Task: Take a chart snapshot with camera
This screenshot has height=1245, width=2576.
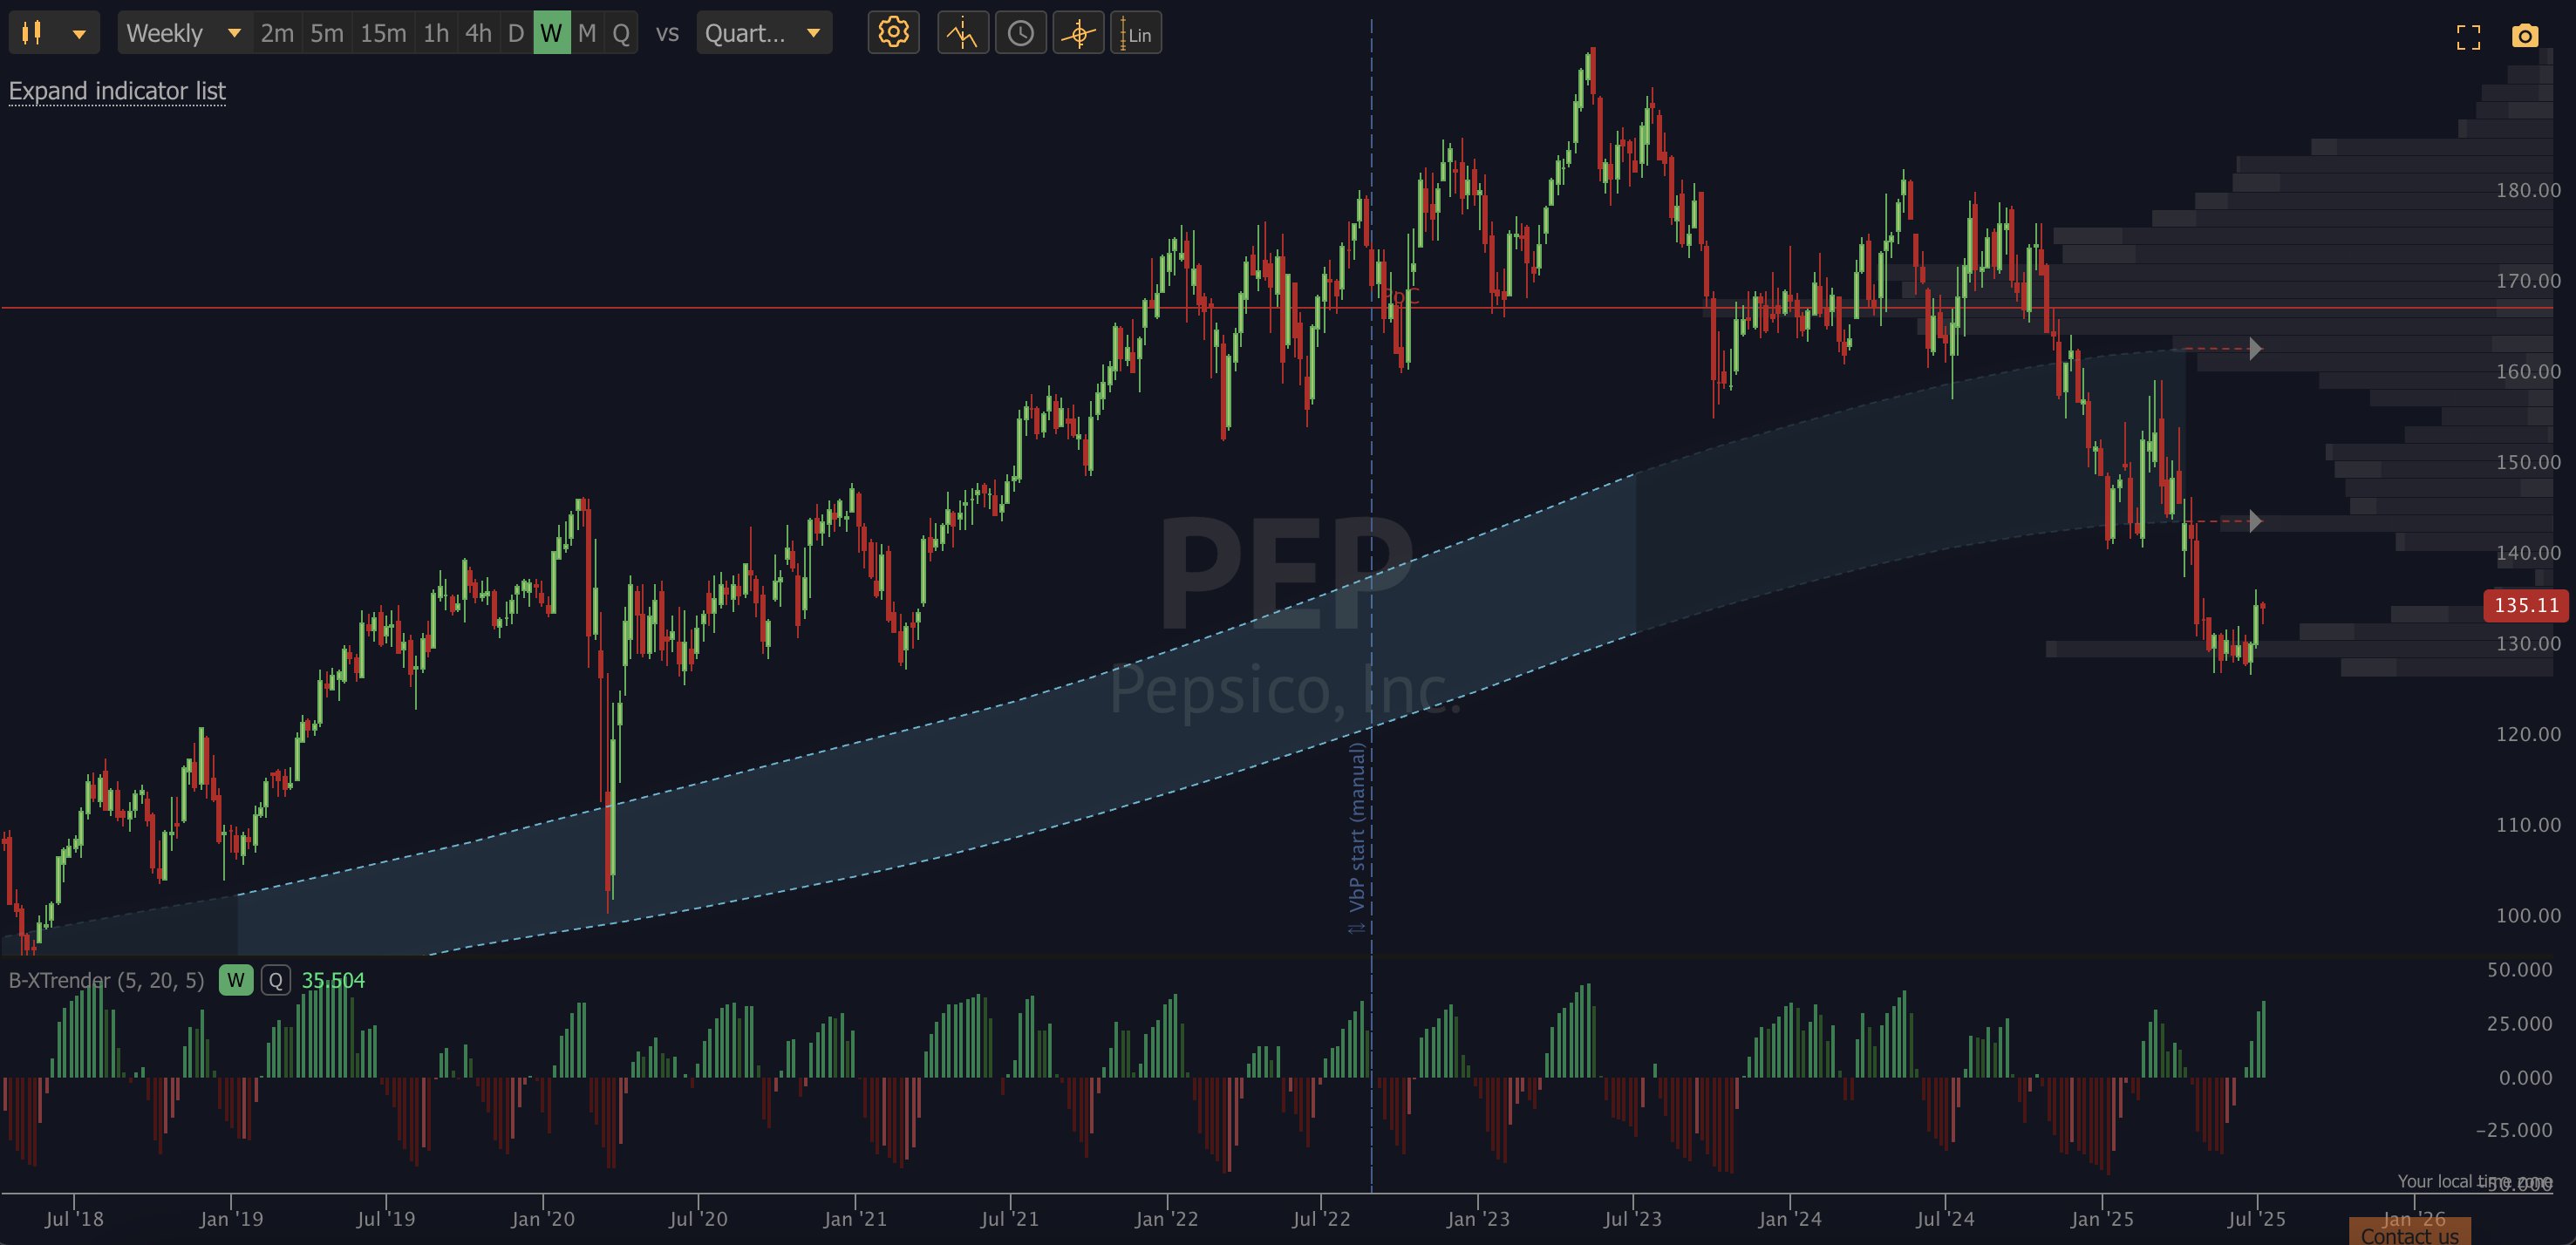Action: (x=2525, y=36)
